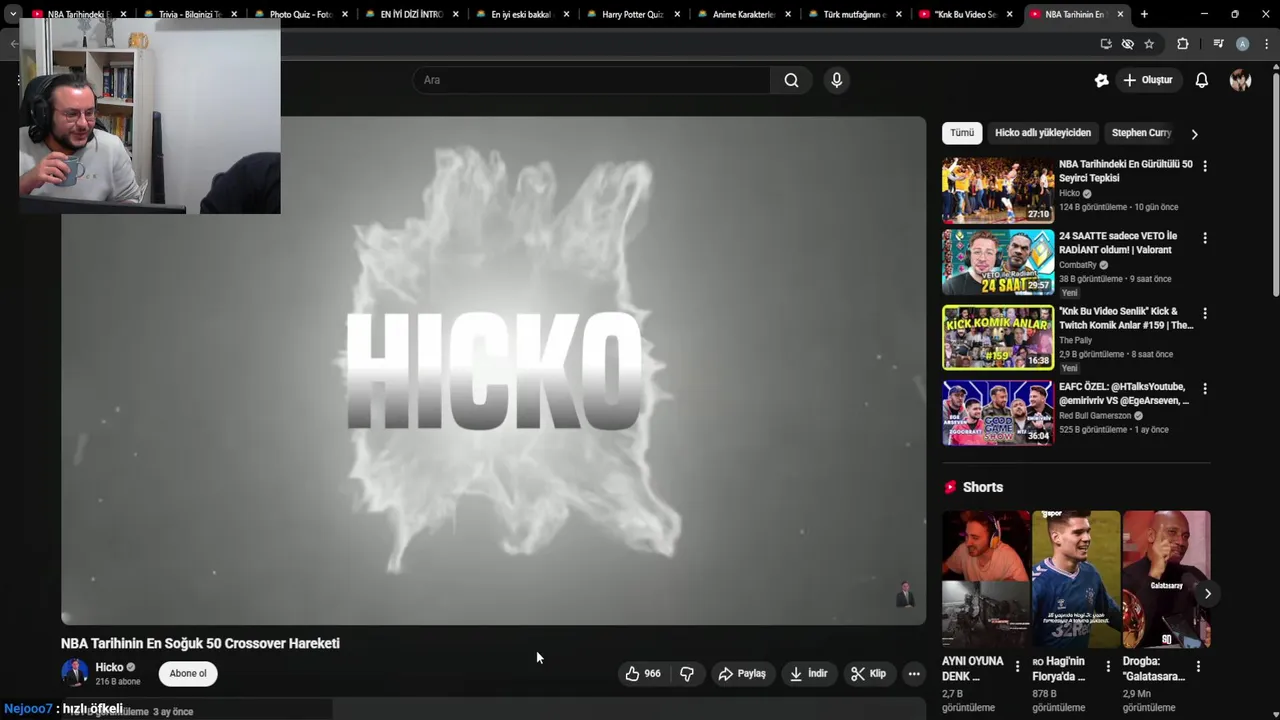The height and width of the screenshot is (720, 1280).
Task: Open the EAFC ÖZEL Red Bull thumbnail
Action: tap(998, 413)
